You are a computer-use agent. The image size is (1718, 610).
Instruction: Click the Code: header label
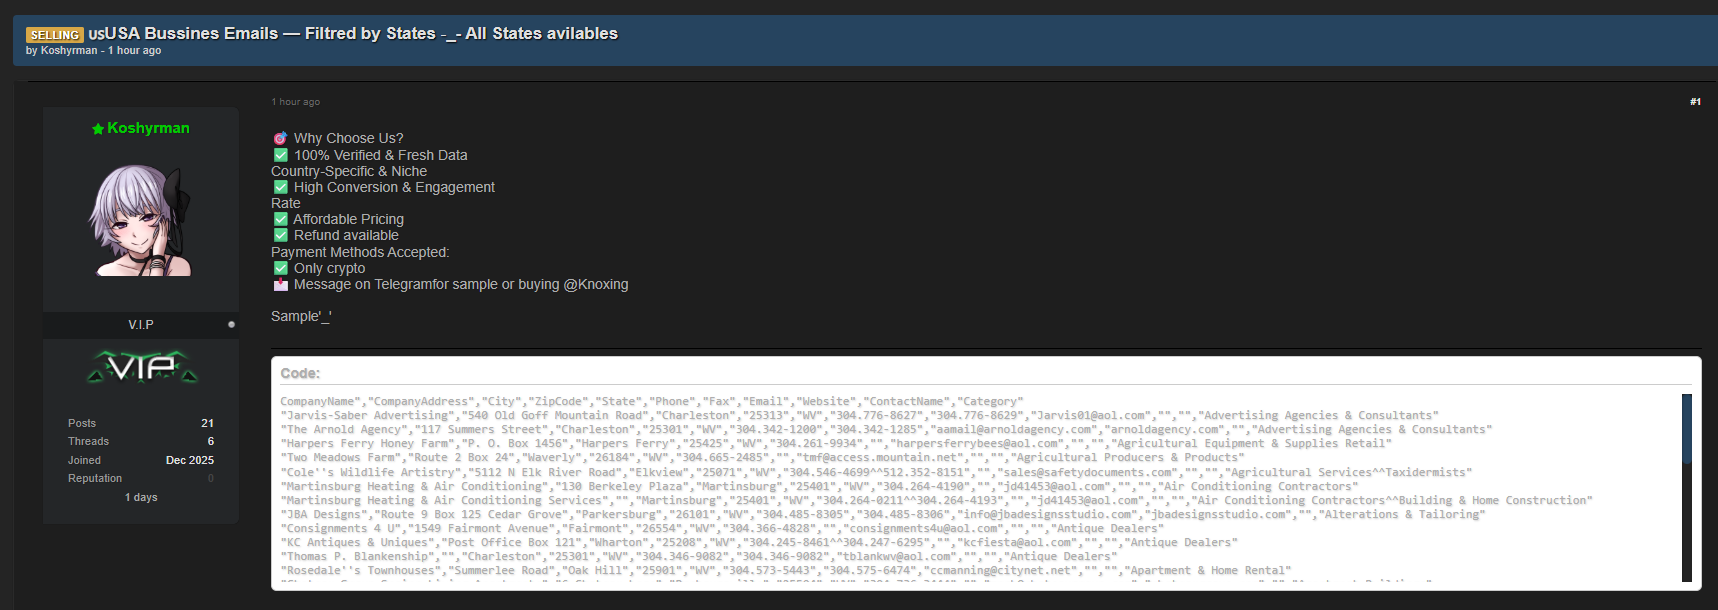(300, 373)
